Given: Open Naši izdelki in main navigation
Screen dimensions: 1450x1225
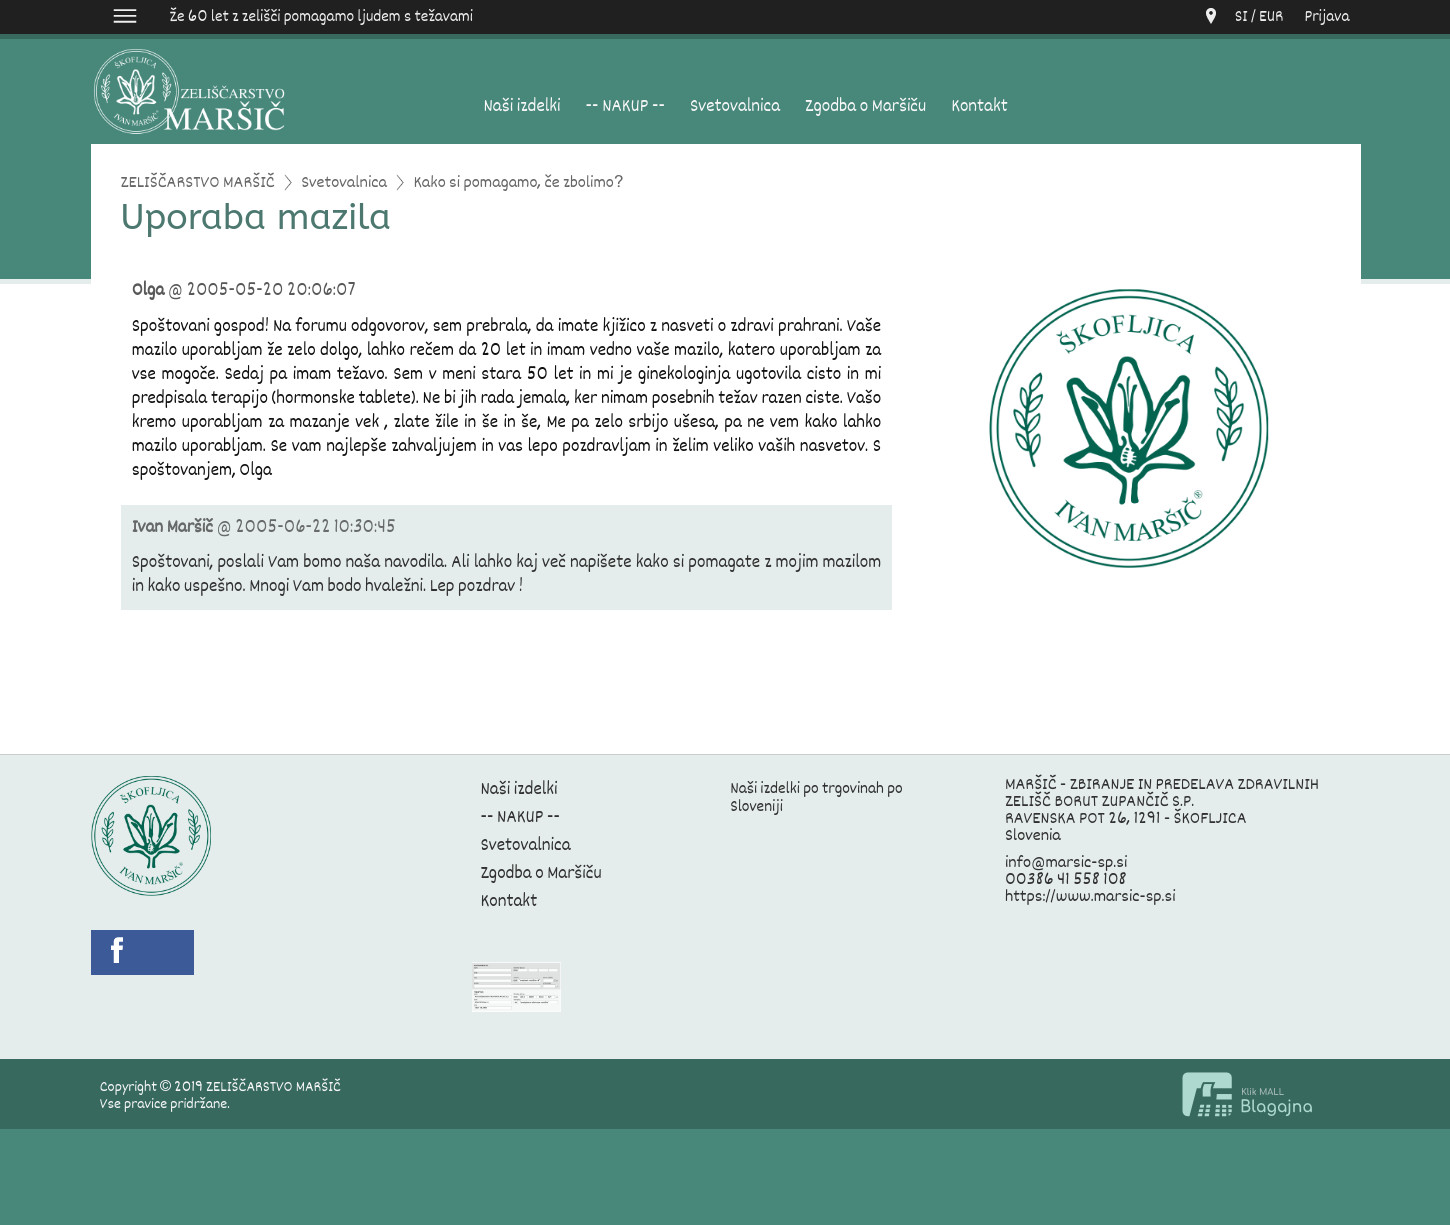Looking at the screenshot, I should (x=522, y=106).
